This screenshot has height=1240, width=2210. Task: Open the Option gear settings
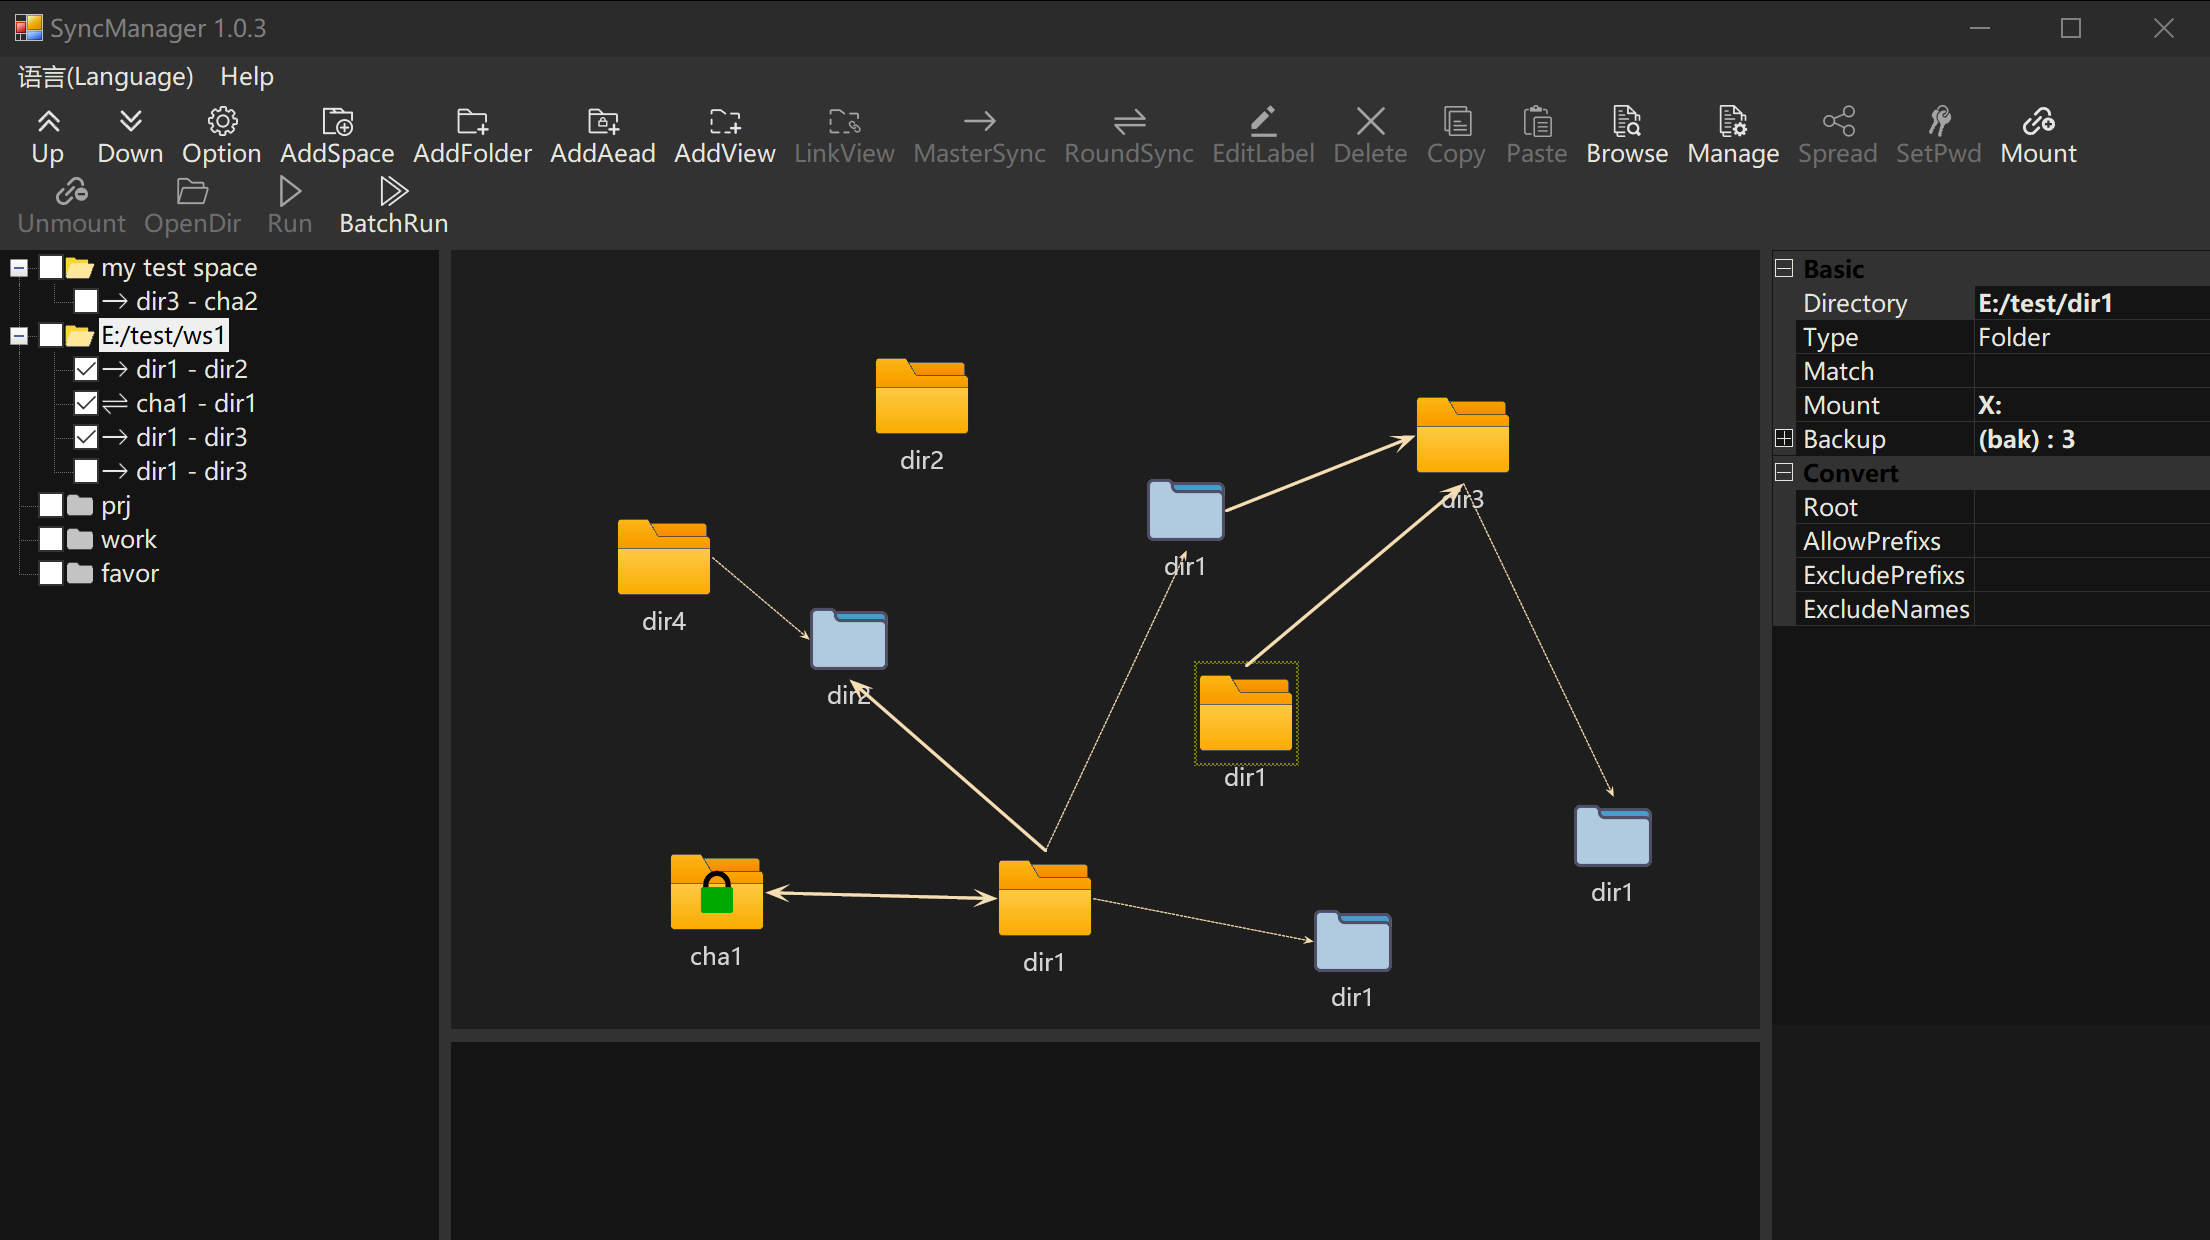(x=221, y=122)
